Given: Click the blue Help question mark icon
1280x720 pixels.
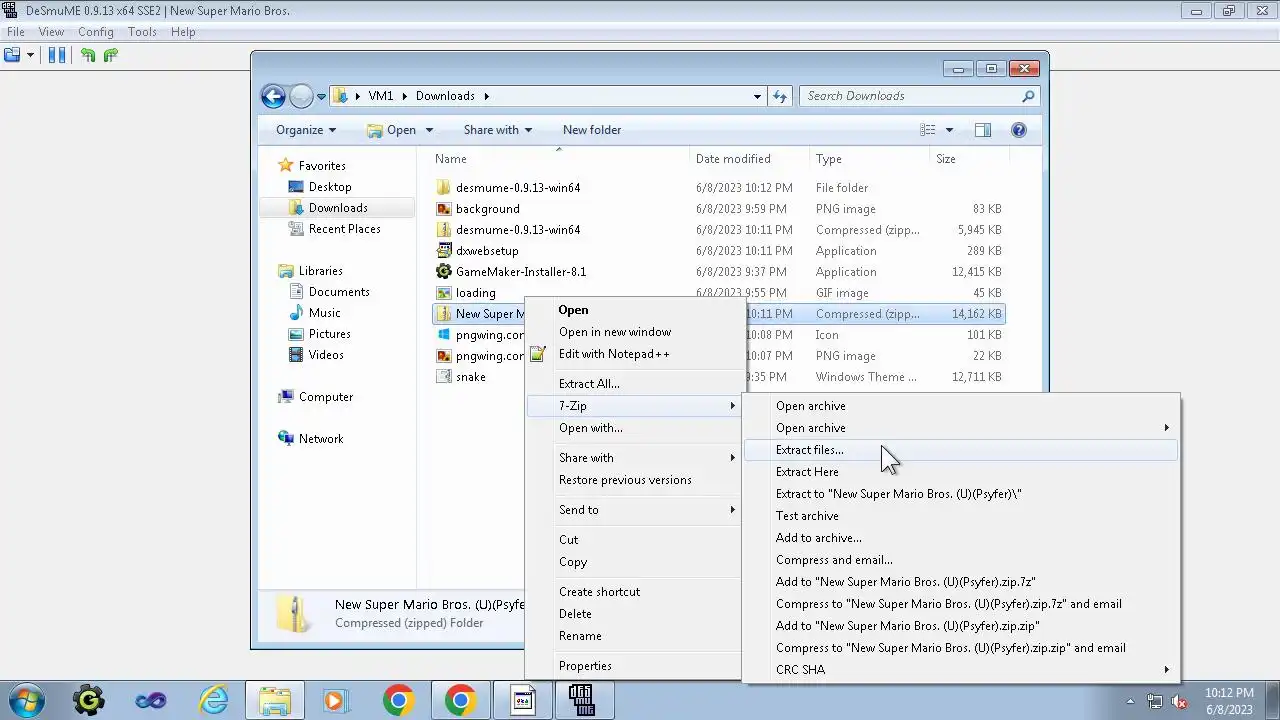Looking at the screenshot, I should pos(1019,130).
